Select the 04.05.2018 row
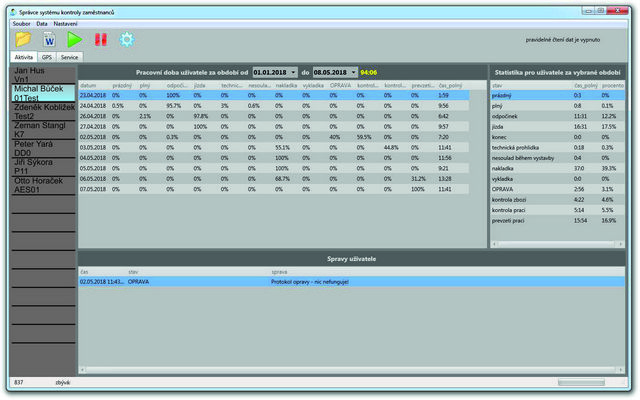The height and width of the screenshot is (400, 640). 273,158
